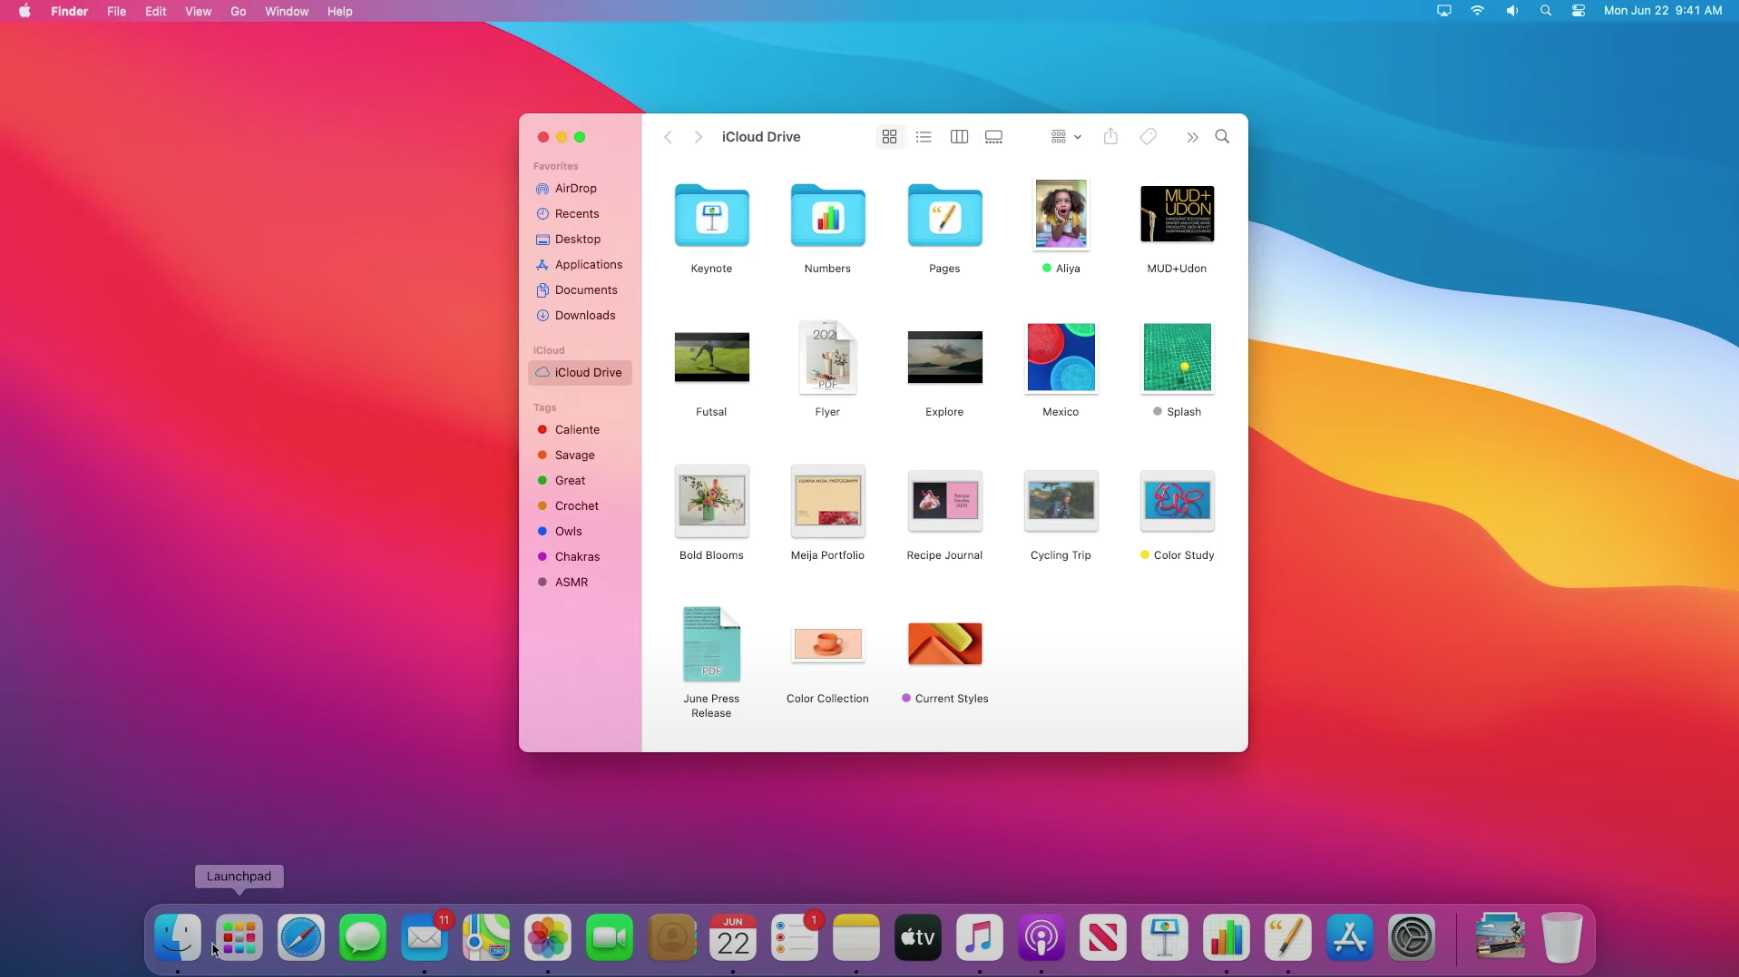Click the Edit Tags toolbar icon

point(1147,136)
